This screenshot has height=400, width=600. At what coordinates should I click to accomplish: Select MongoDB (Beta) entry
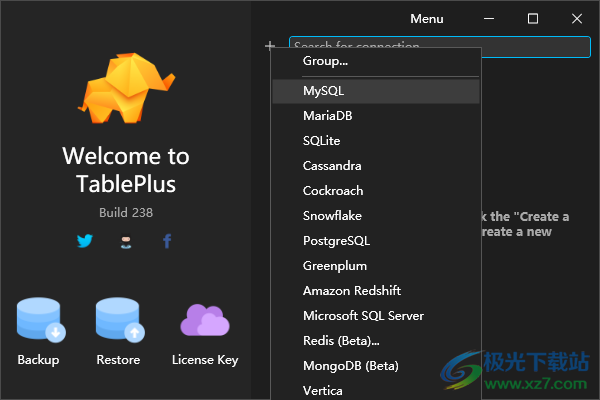click(376, 366)
